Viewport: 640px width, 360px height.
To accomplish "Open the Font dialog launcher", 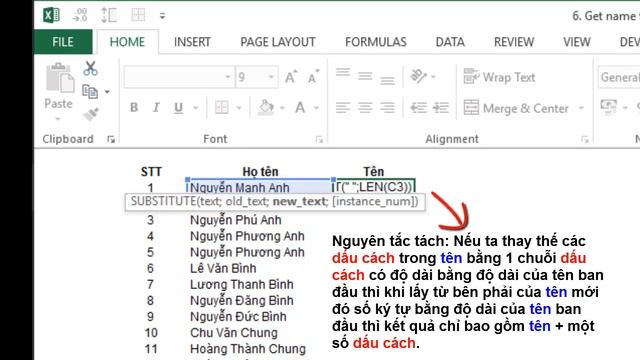I will (319, 140).
